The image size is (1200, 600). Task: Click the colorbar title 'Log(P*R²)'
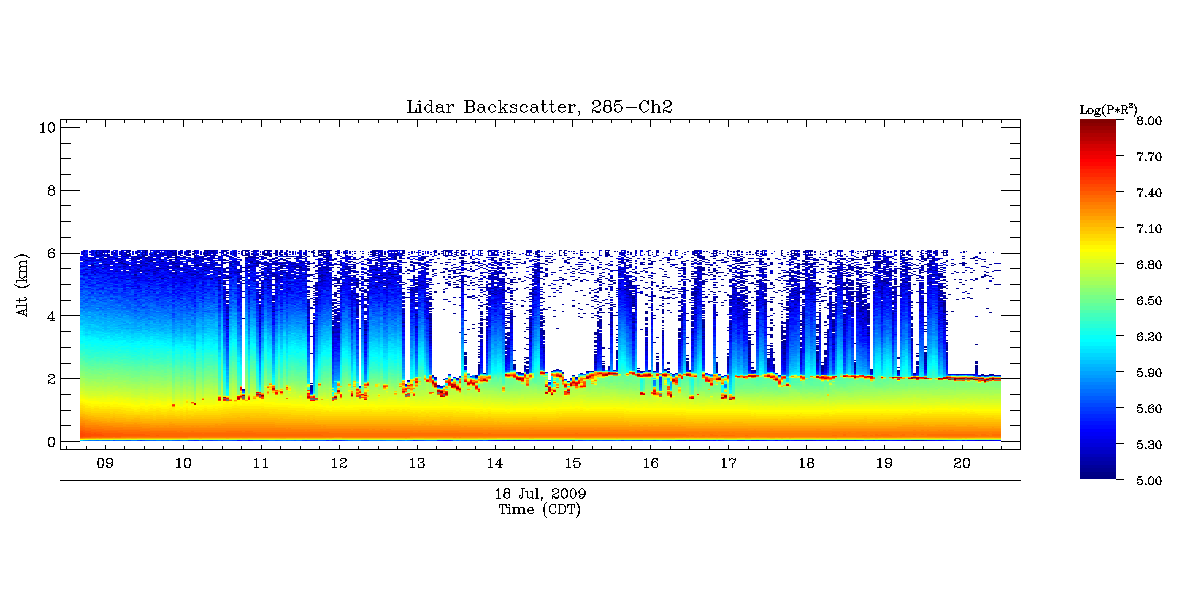1109,108
